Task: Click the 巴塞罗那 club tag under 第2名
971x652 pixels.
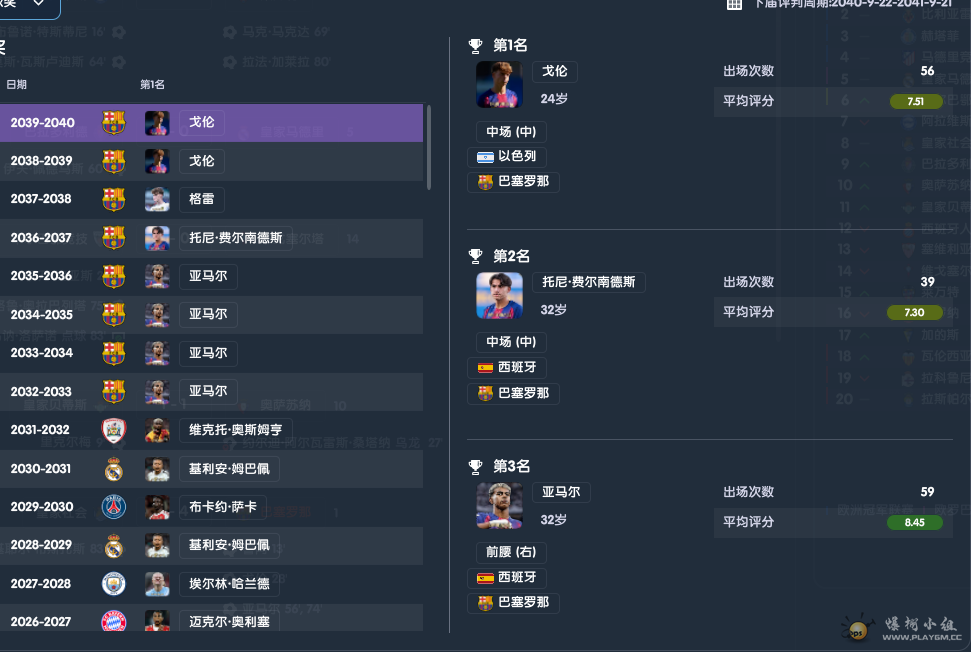Action: coord(513,393)
